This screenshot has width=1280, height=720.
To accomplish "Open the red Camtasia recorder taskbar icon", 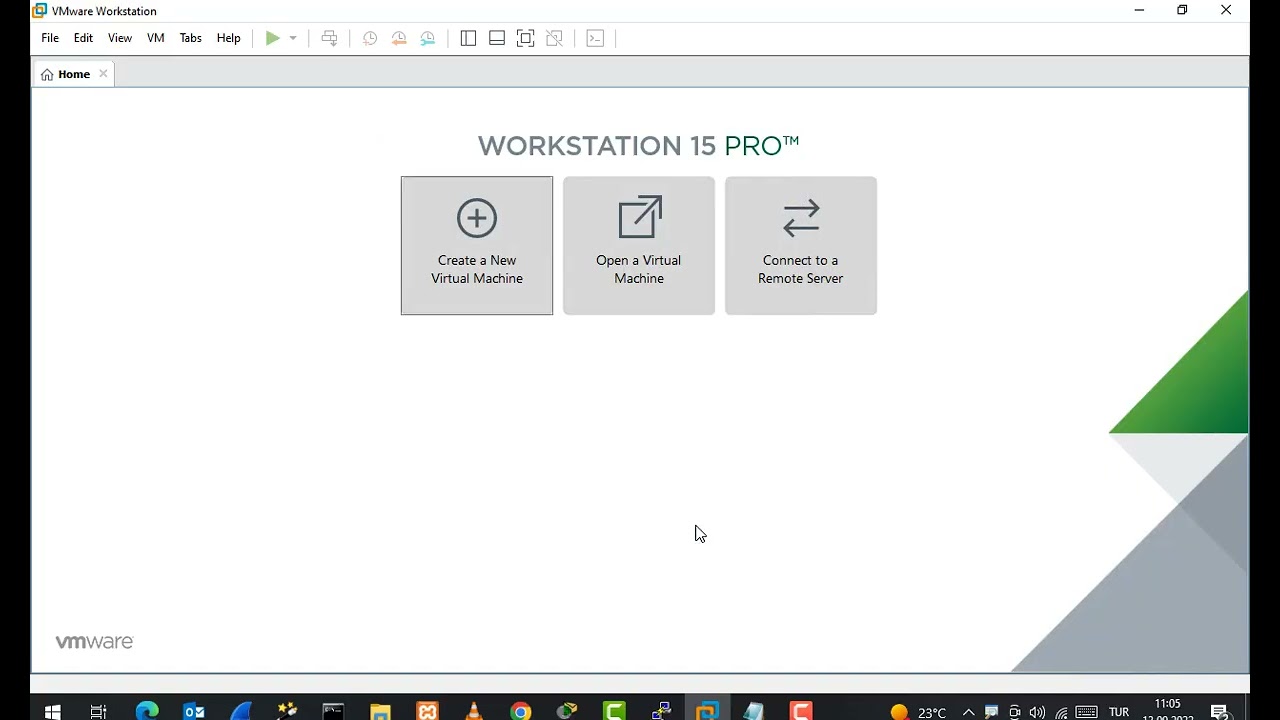I will point(801,711).
